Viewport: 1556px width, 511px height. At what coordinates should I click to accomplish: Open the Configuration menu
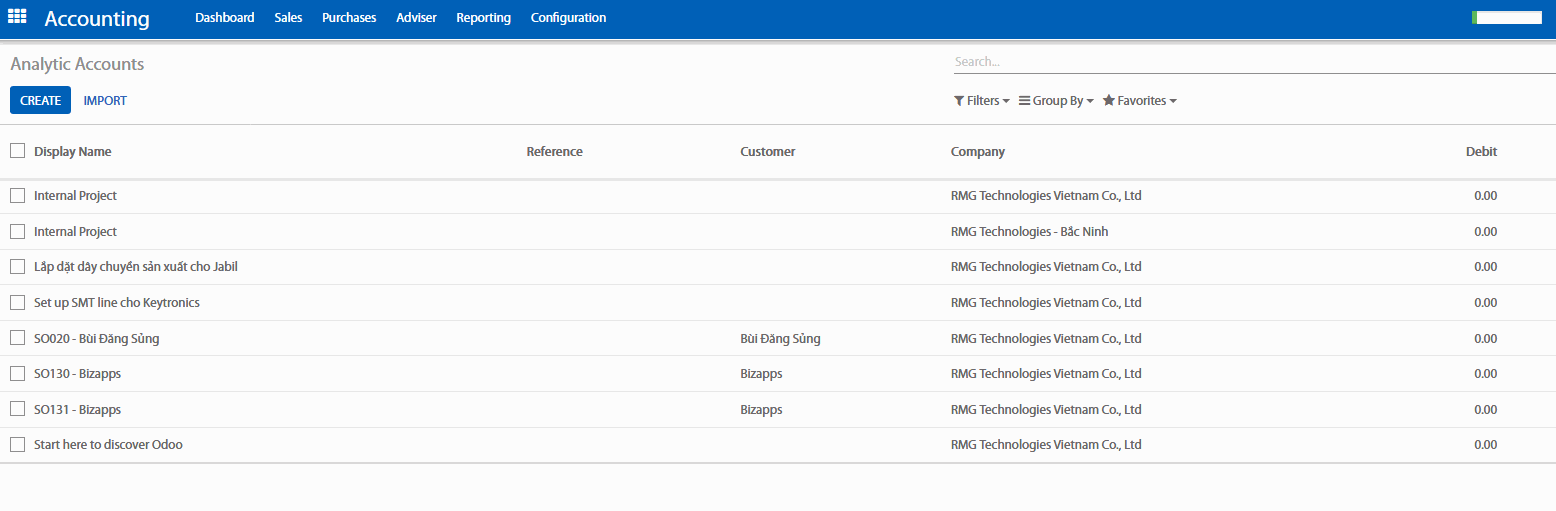[568, 18]
